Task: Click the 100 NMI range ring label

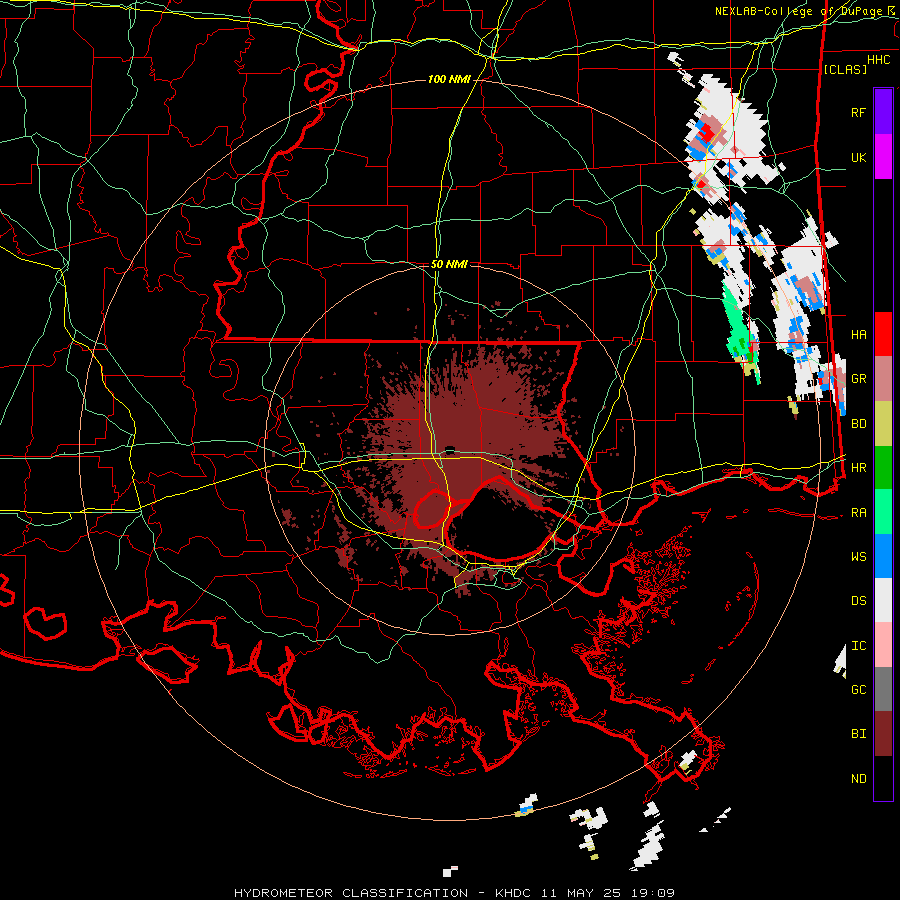Action: tap(449, 79)
